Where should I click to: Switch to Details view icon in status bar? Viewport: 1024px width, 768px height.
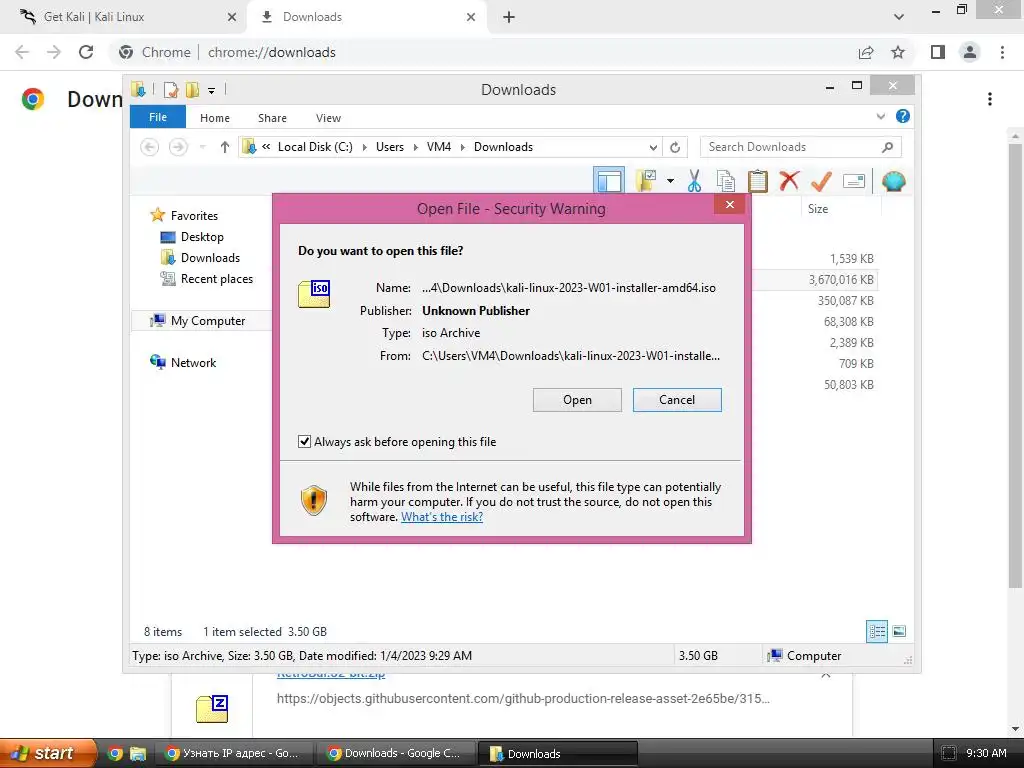tap(877, 631)
